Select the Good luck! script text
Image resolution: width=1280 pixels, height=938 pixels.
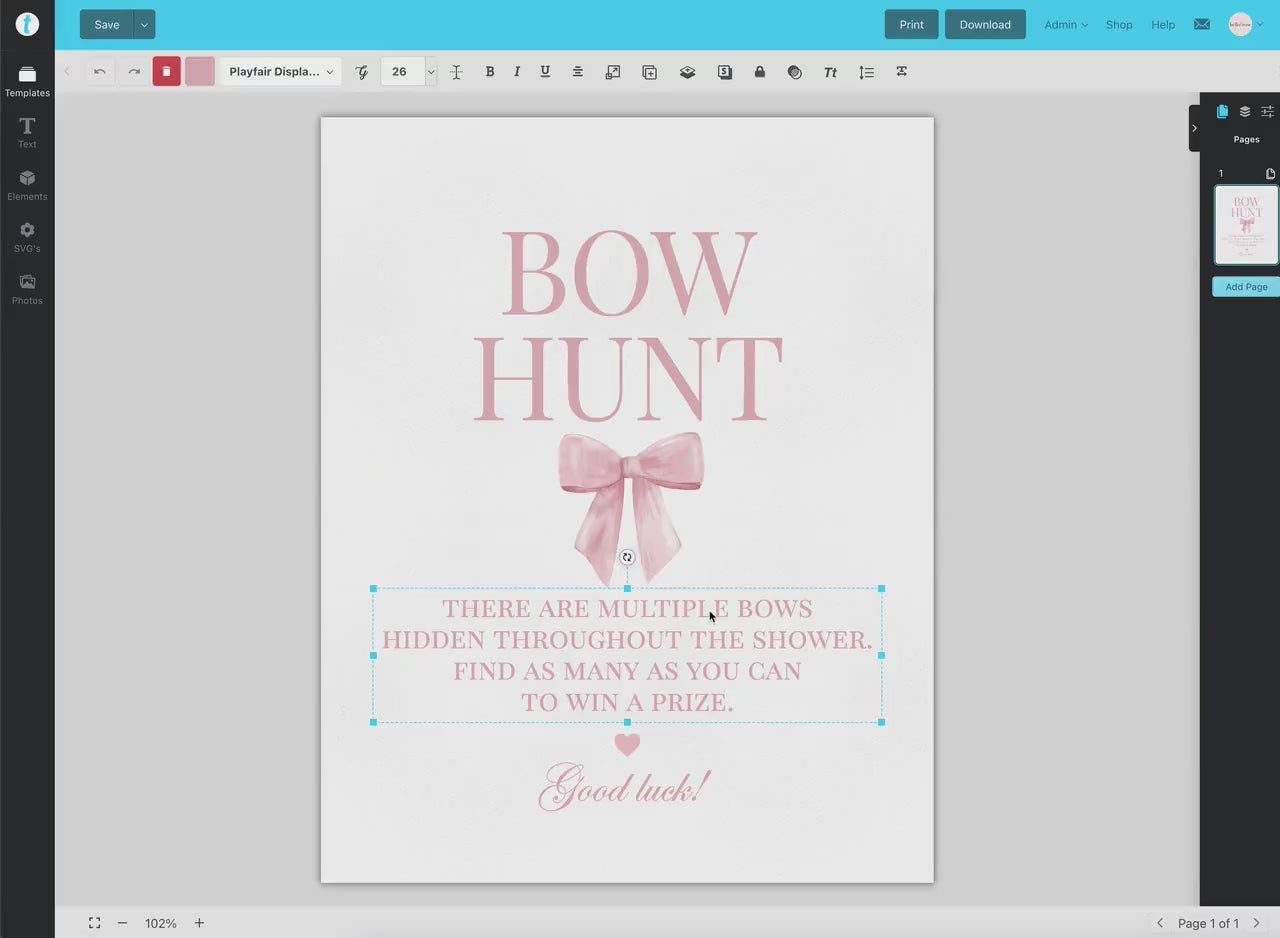pyautogui.click(x=624, y=787)
